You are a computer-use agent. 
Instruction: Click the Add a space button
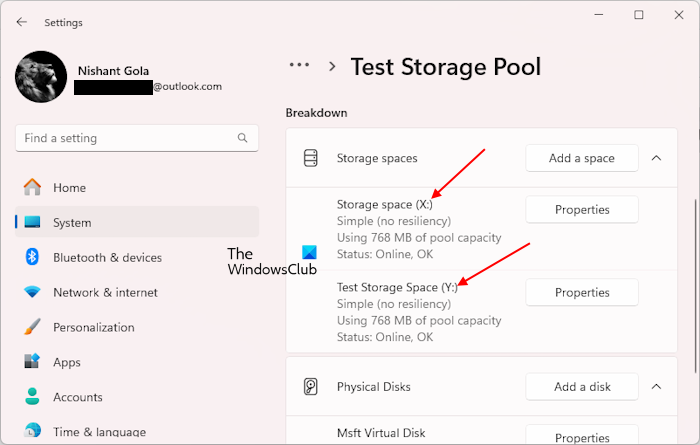(582, 158)
